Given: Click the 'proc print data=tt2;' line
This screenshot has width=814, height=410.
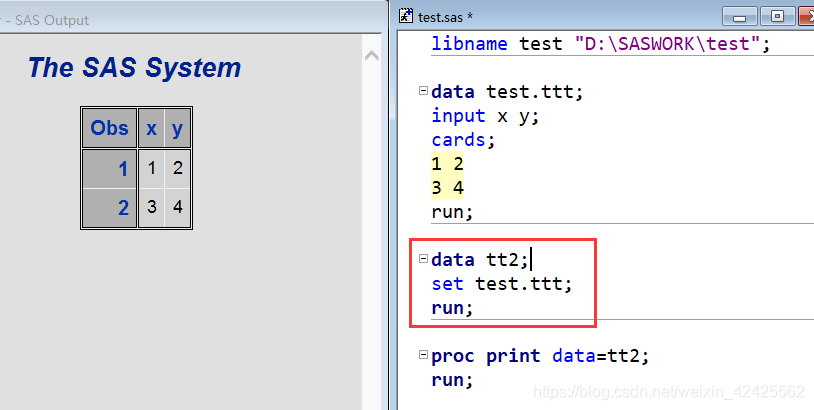Looking at the screenshot, I should 540,356.
